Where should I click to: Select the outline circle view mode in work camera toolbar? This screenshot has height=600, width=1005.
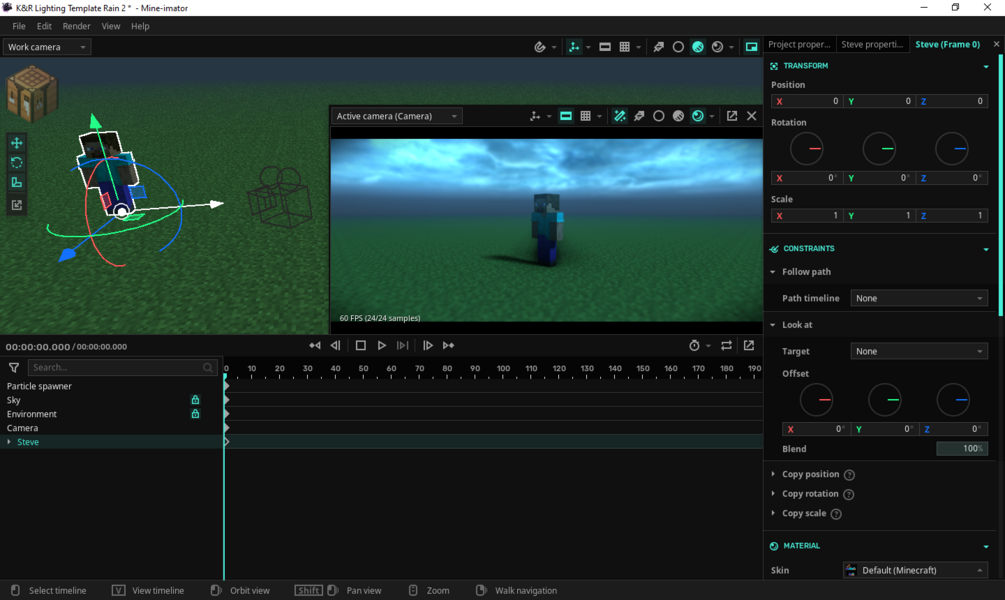(x=678, y=47)
